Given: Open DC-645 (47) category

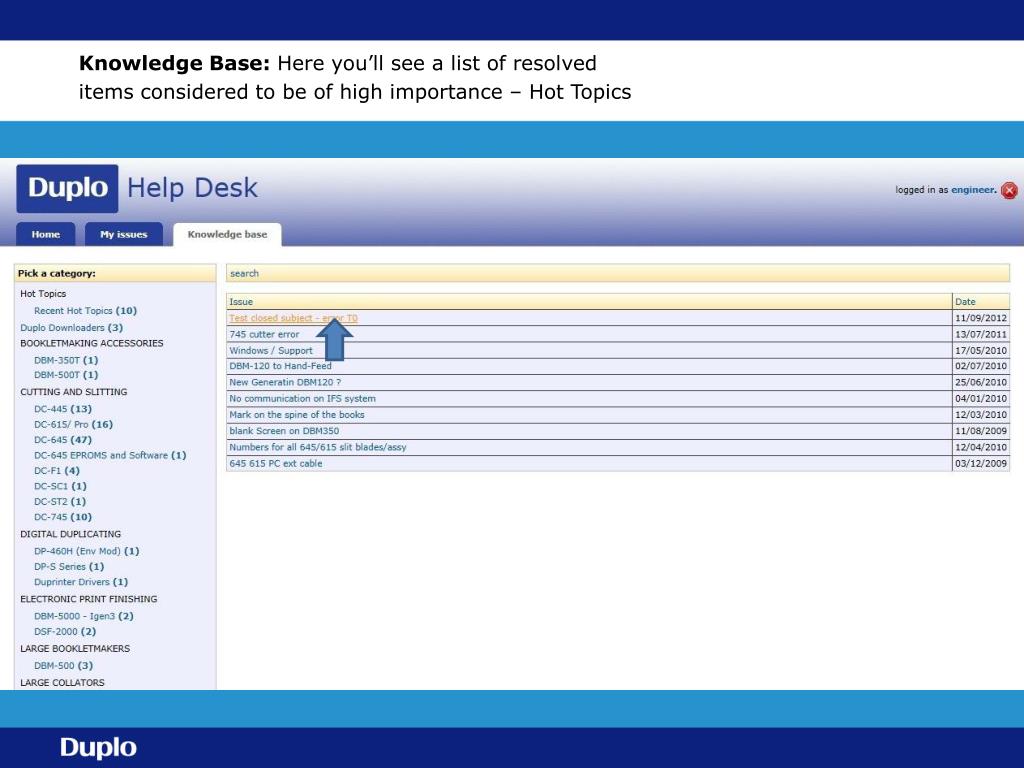Looking at the screenshot, I should [63, 440].
